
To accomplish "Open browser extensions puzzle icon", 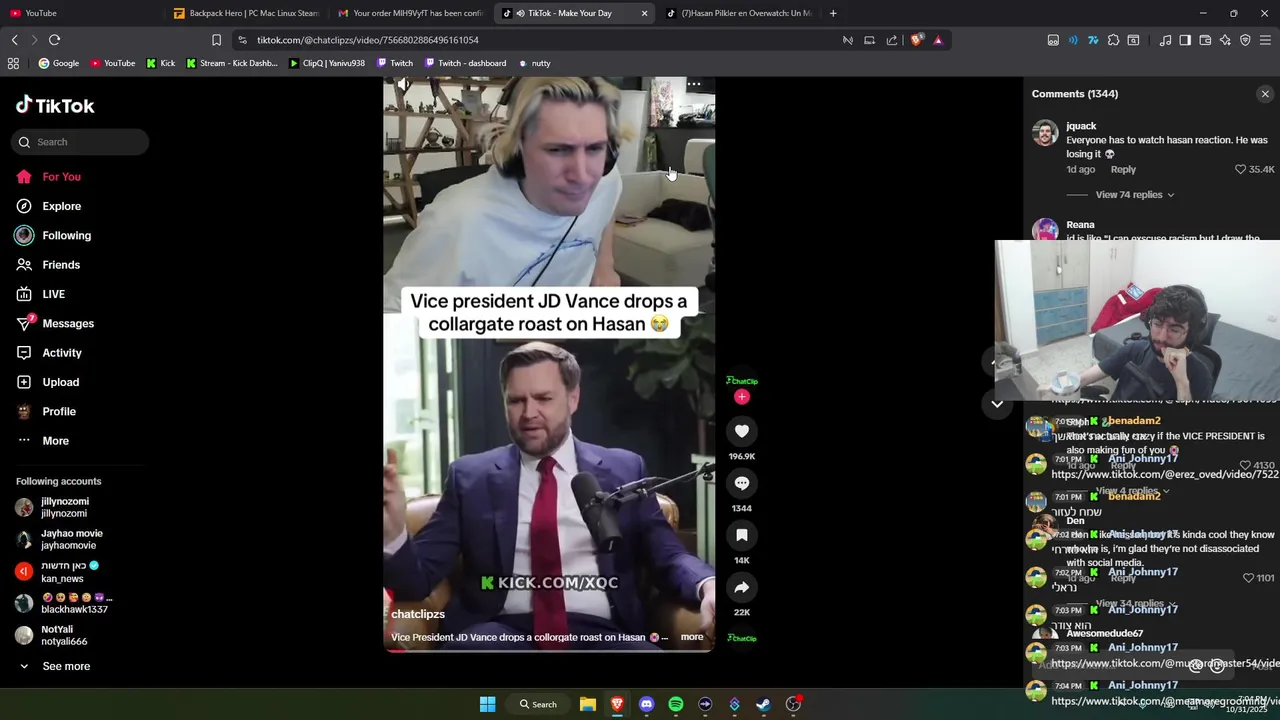I will [1113, 40].
